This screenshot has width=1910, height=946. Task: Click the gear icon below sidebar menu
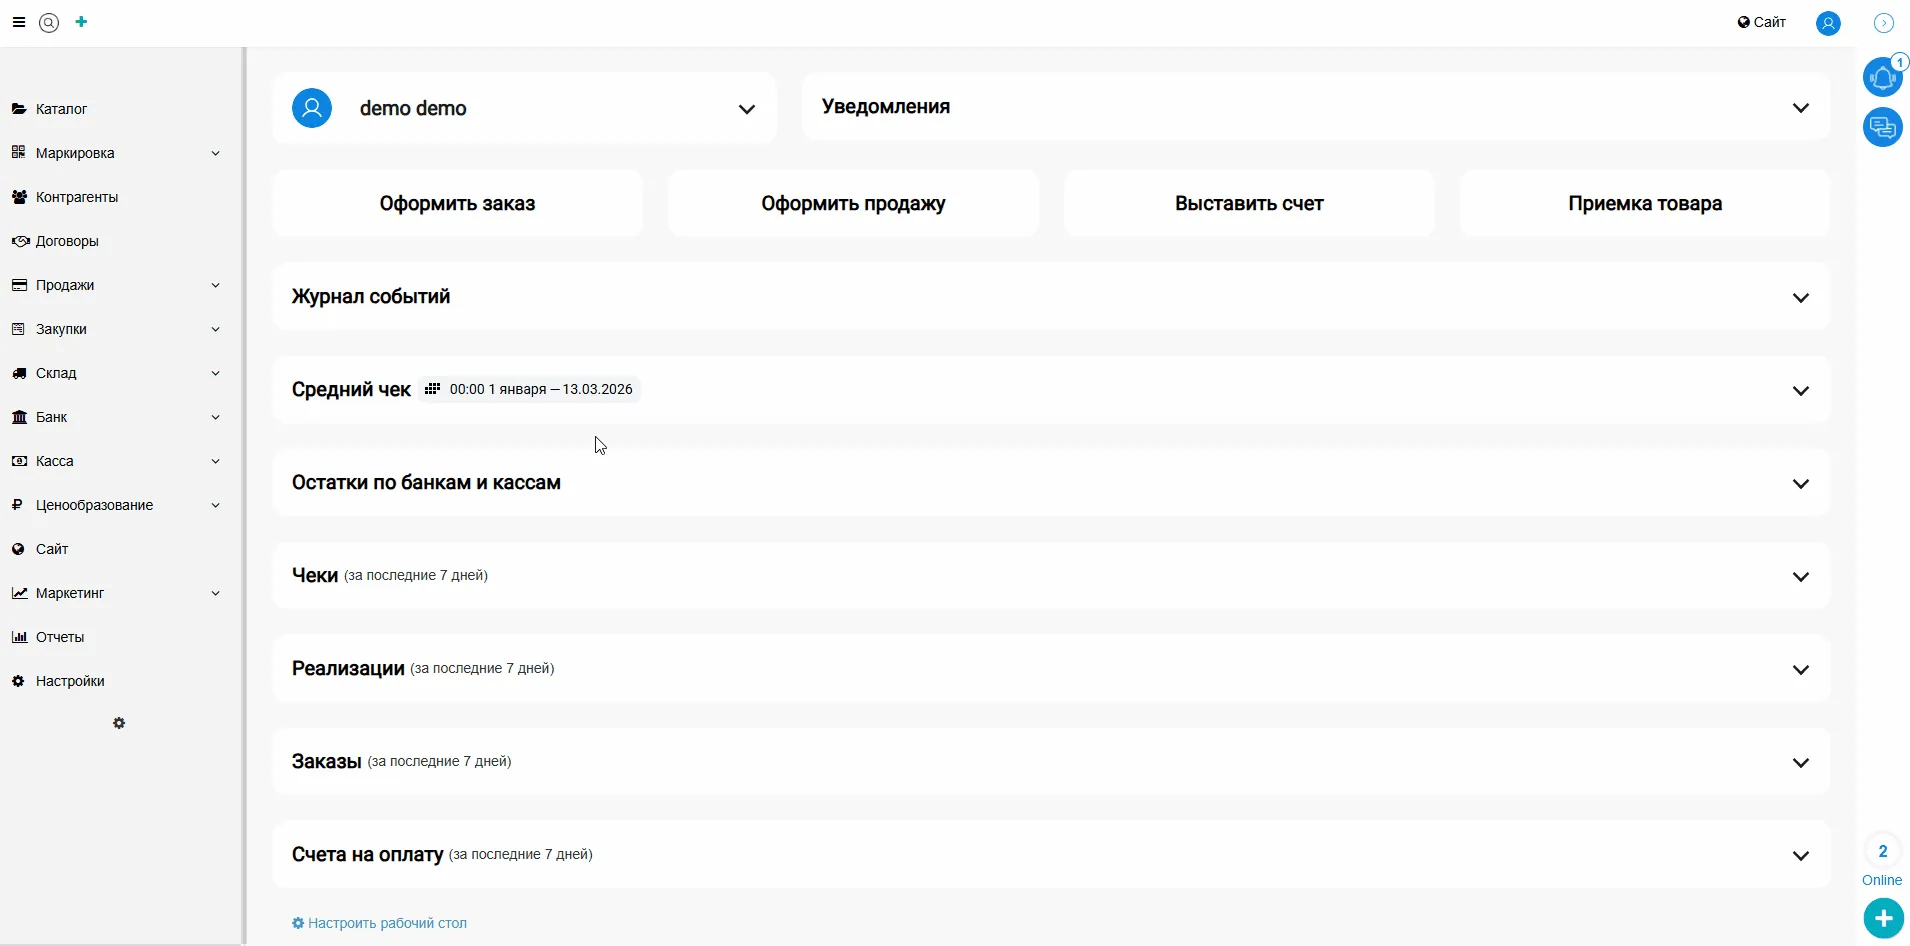[x=119, y=723]
